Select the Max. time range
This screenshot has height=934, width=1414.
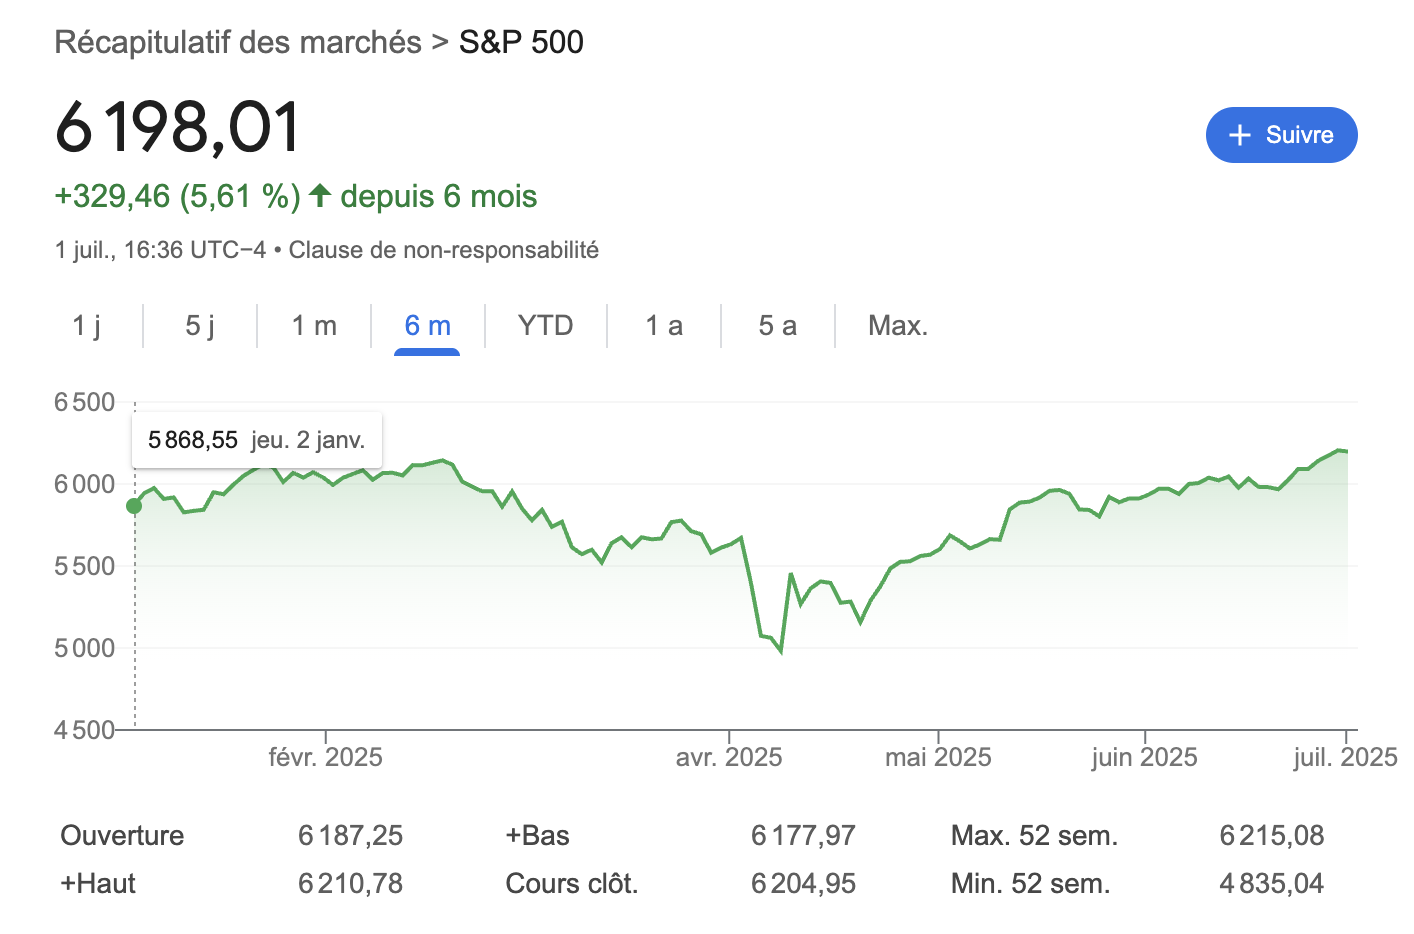point(898,326)
